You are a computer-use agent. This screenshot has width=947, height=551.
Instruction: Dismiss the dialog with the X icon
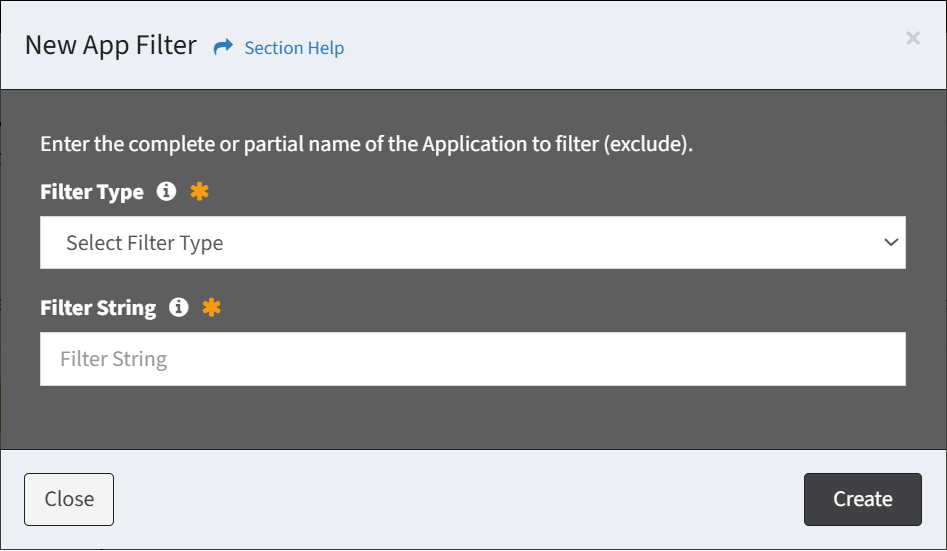click(x=912, y=38)
